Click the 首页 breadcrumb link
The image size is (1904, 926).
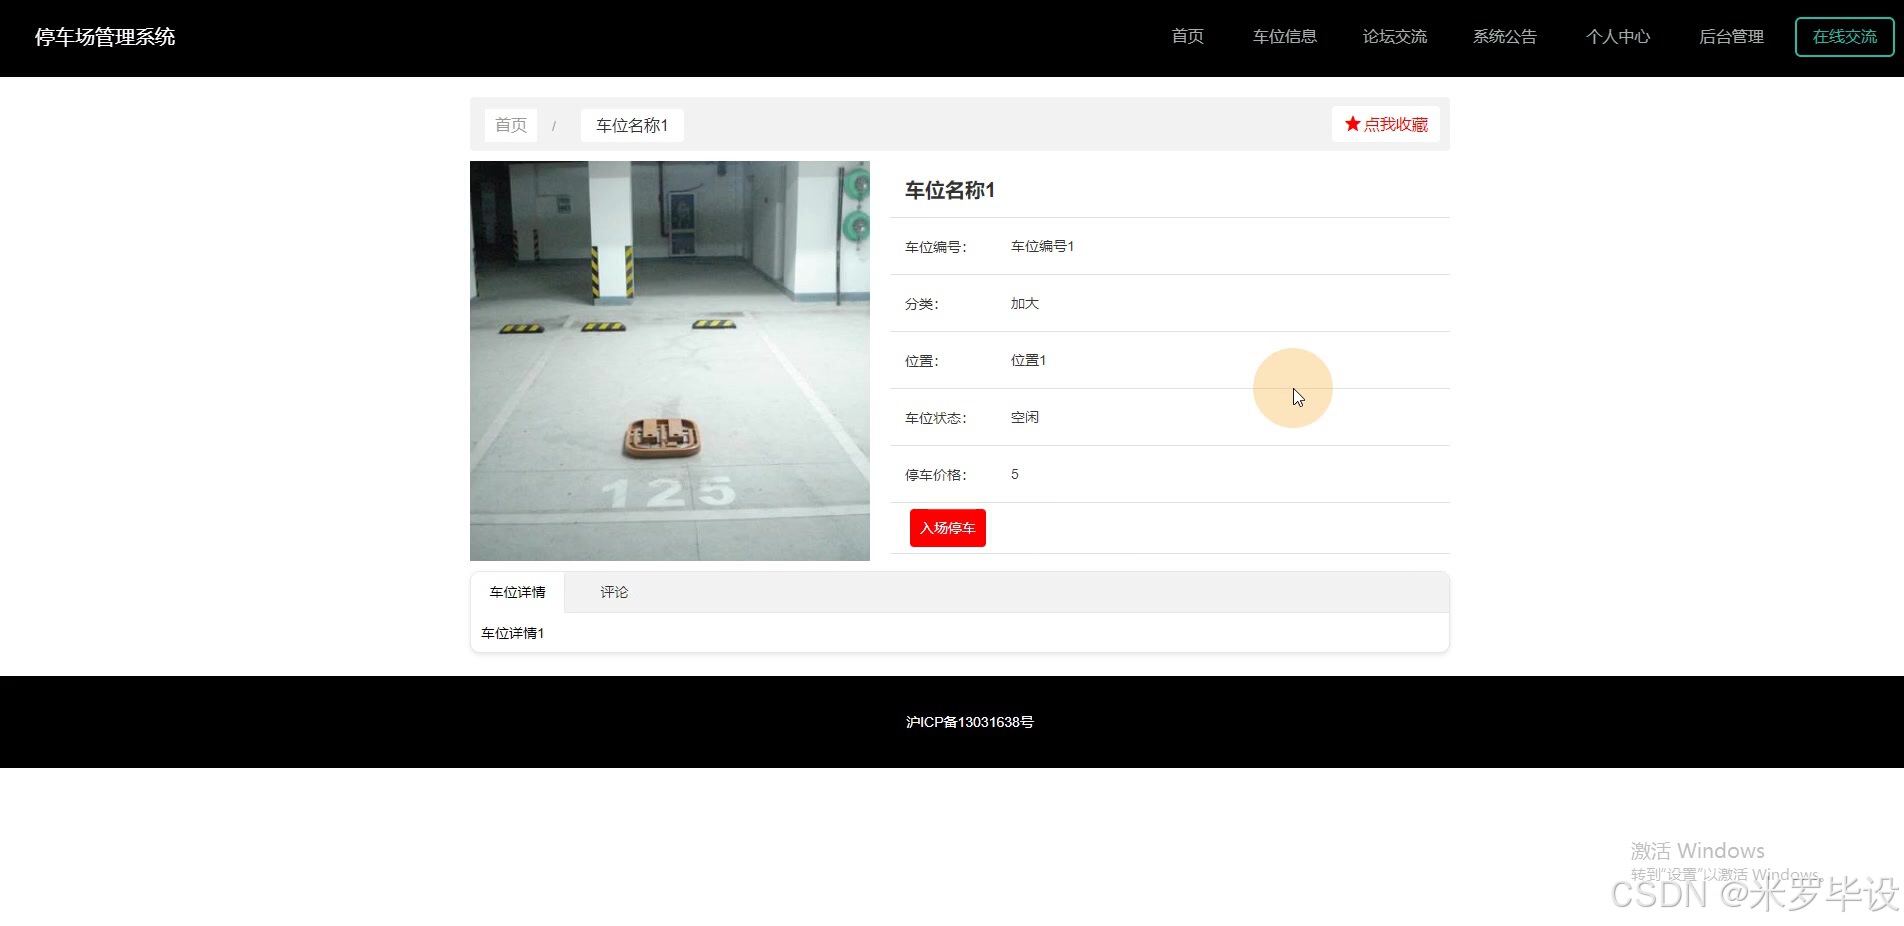pos(511,125)
